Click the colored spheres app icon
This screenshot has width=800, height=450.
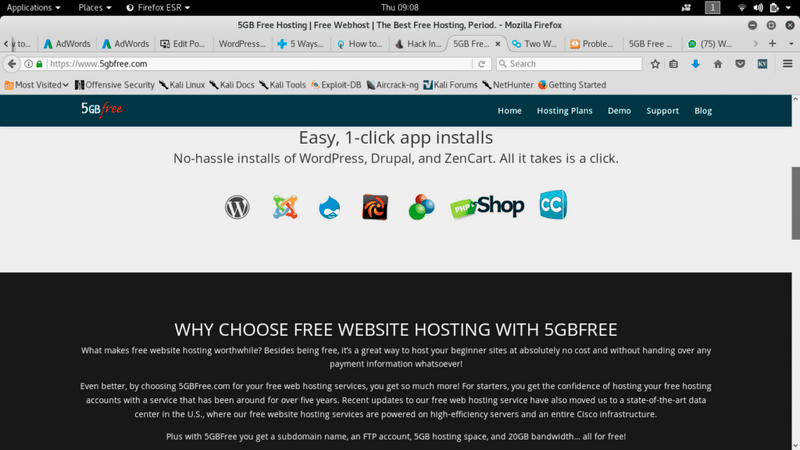pyautogui.click(x=421, y=207)
